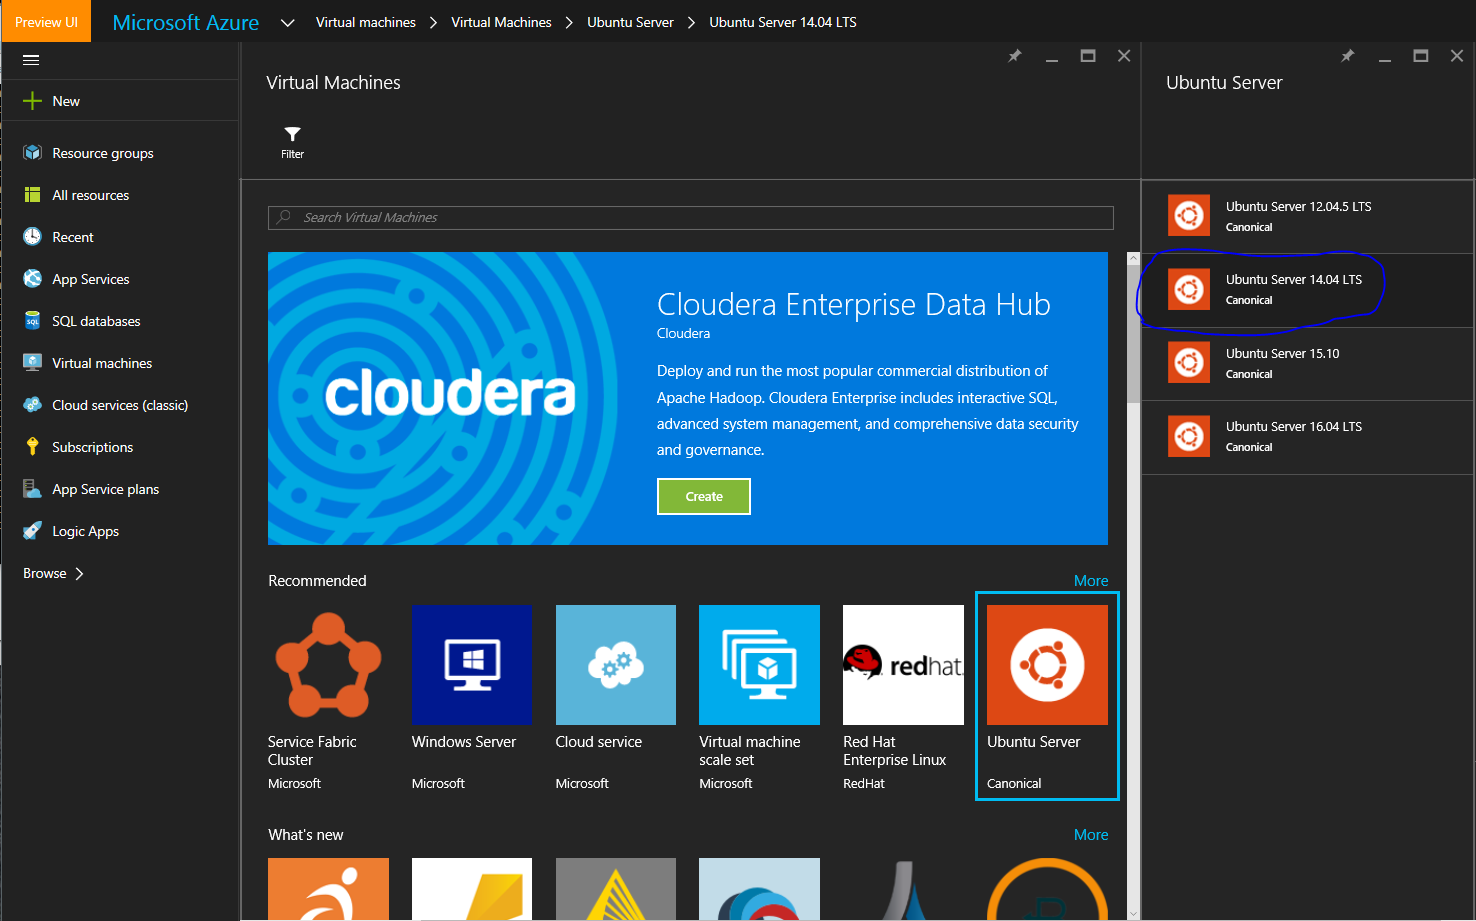The height and width of the screenshot is (921, 1476).
Task: Click the green plus icon next to New
Action: tap(32, 101)
